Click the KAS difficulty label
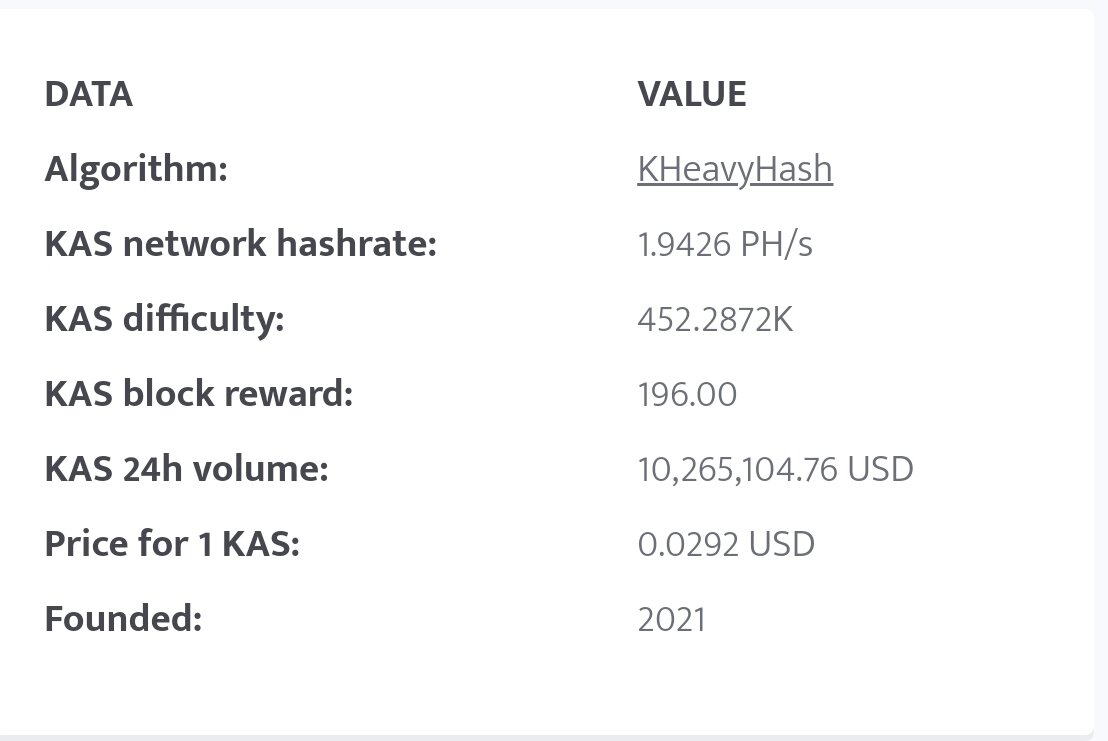This screenshot has width=1108, height=741. (x=165, y=319)
